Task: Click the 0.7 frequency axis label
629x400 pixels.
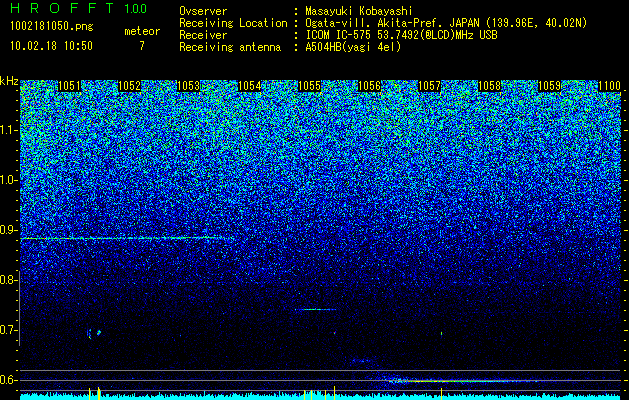Action: (8, 330)
